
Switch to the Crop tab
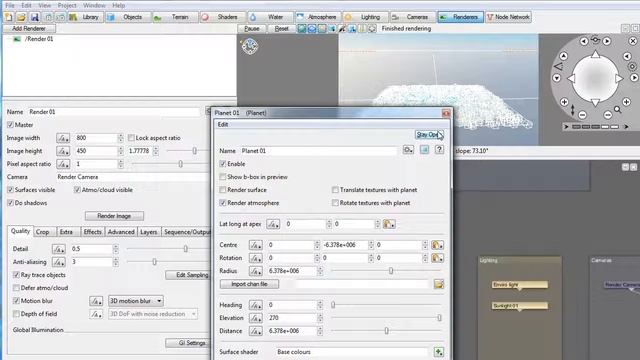[x=42, y=232]
